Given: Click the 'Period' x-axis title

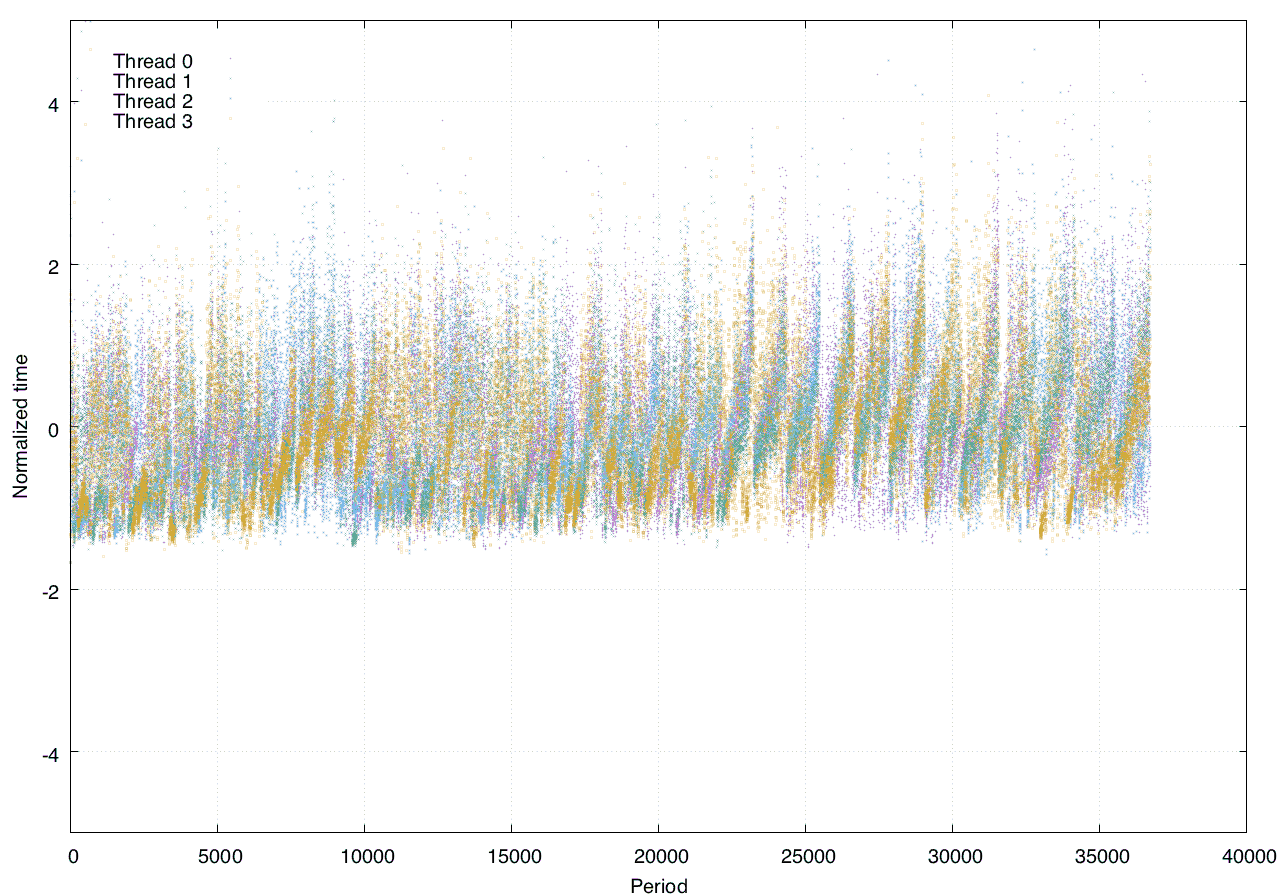Looking at the screenshot, I should [x=659, y=885].
